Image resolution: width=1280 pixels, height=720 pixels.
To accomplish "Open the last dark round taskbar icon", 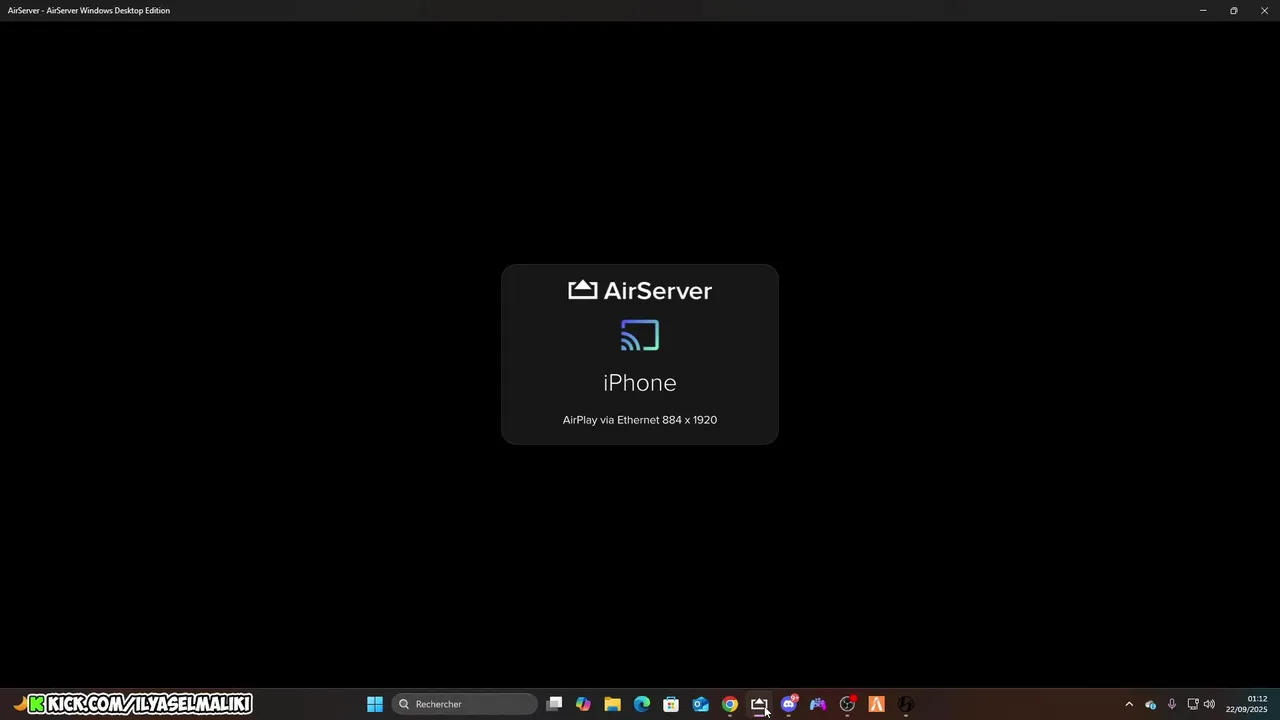I will [906, 704].
